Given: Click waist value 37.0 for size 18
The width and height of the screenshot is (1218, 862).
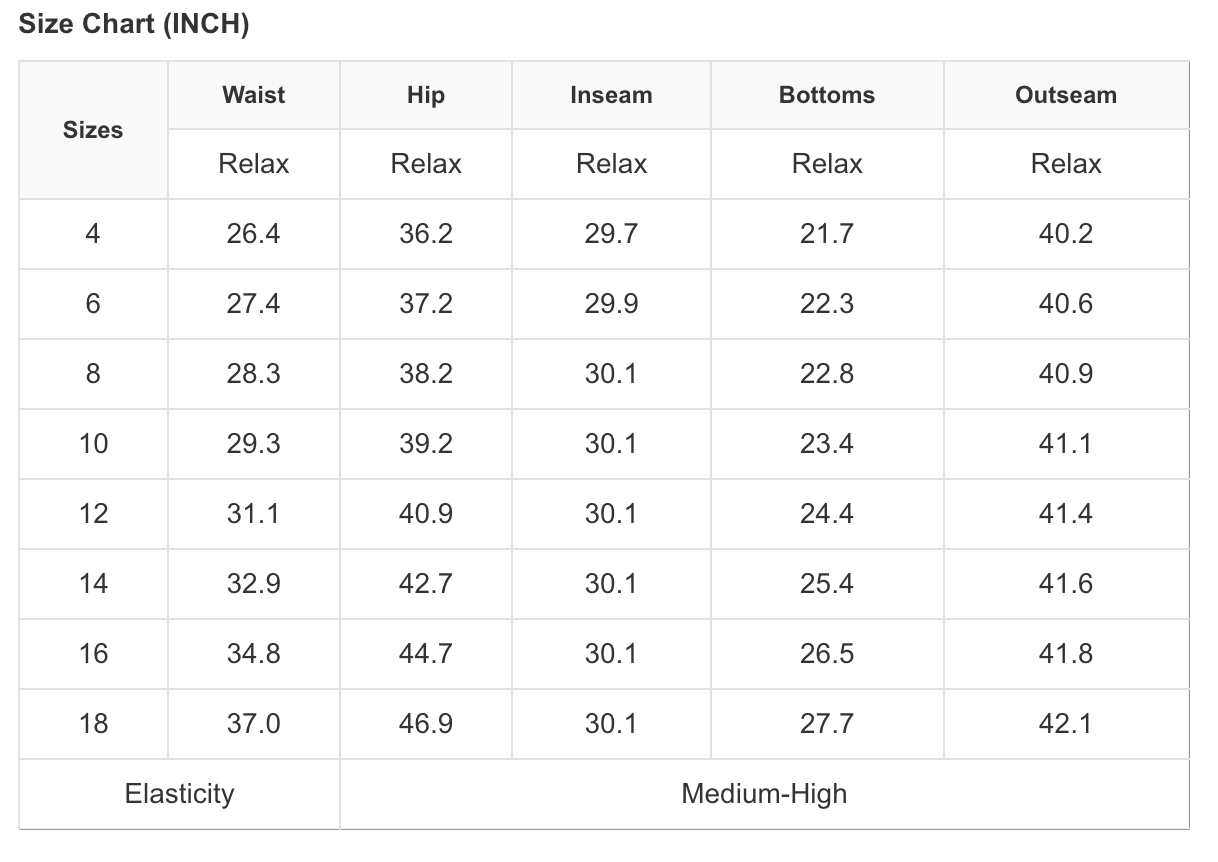Looking at the screenshot, I should (x=253, y=724).
